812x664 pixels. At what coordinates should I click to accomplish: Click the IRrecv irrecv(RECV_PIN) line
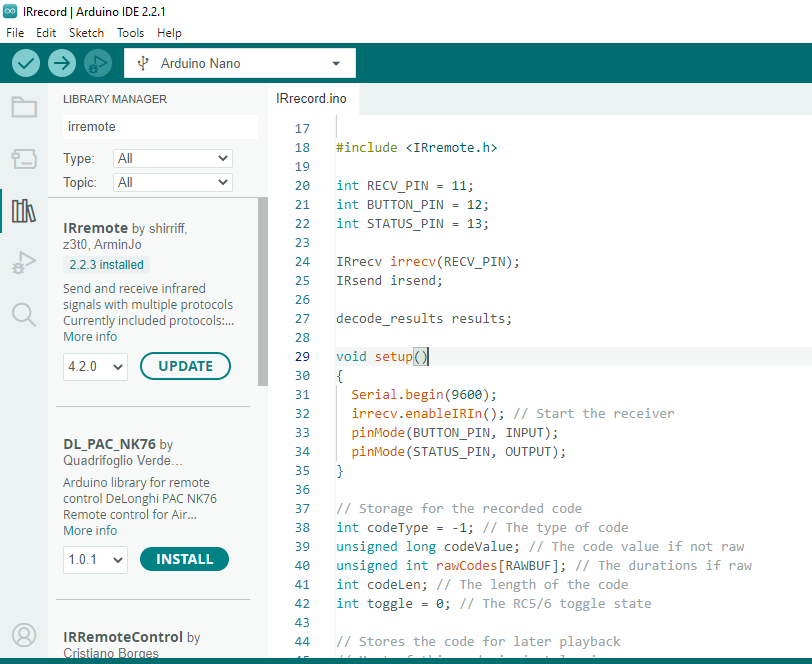tap(428, 262)
